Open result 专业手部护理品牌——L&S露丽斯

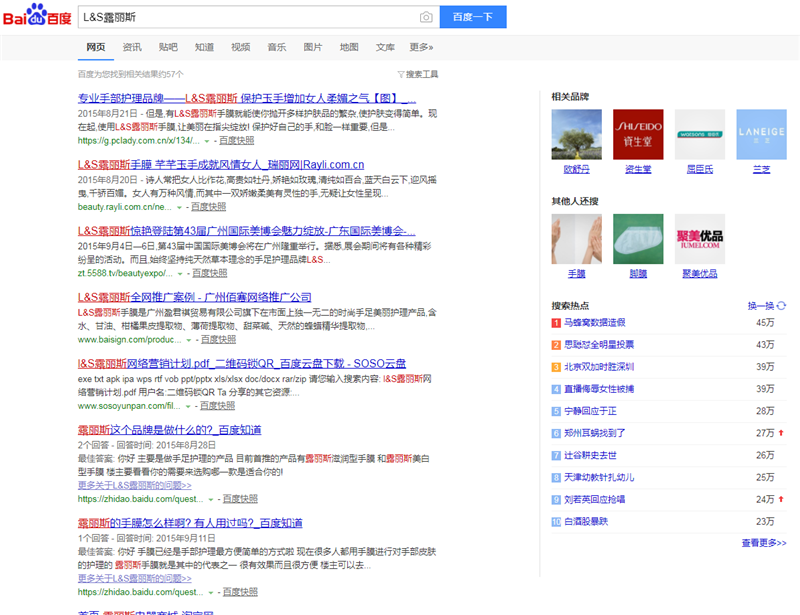pyautogui.click(x=246, y=99)
